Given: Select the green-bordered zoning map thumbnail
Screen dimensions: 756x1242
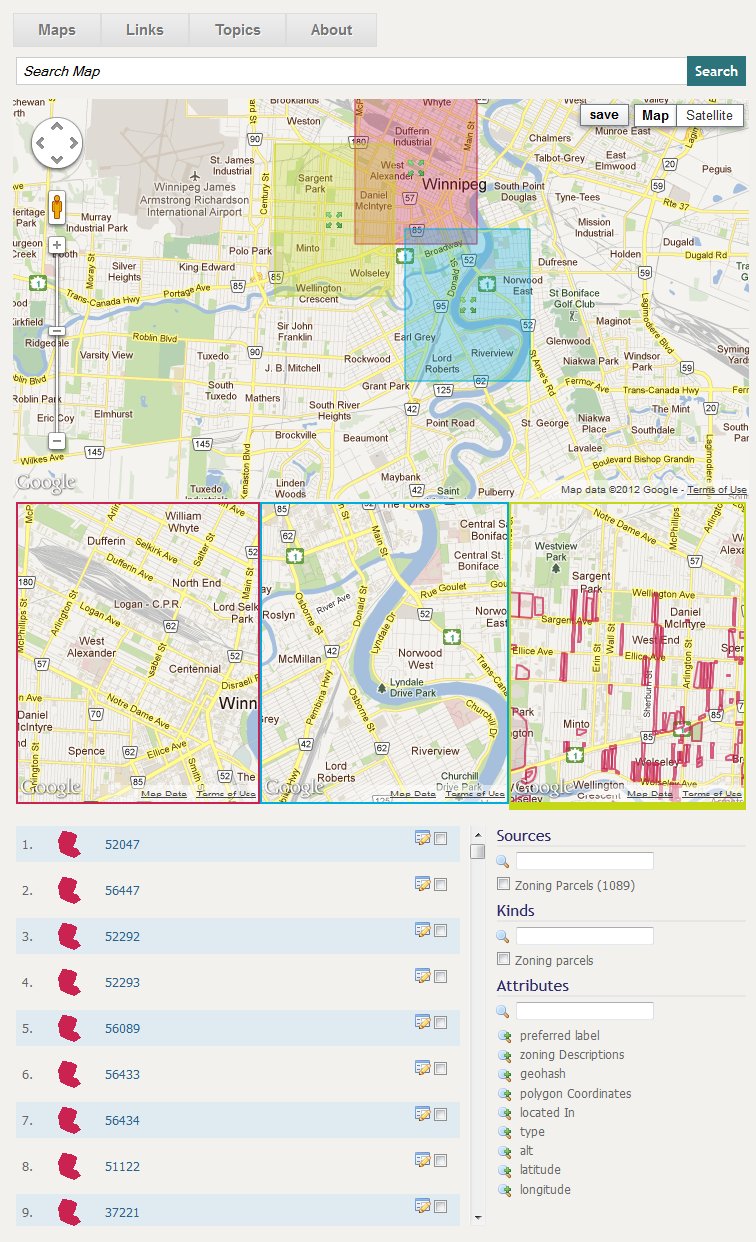Looking at the screenshot, I should point(627,654).
